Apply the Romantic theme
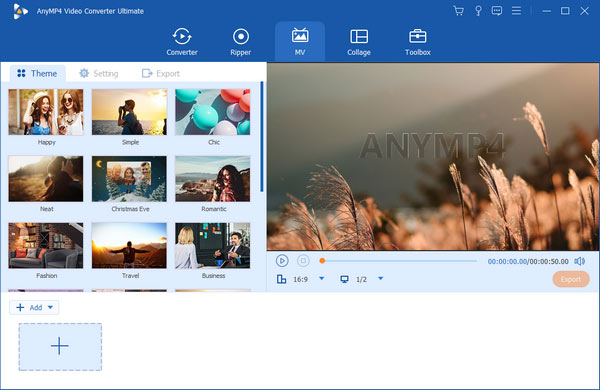The width and height of the screenshot is (600, 390). click(213, 179)
